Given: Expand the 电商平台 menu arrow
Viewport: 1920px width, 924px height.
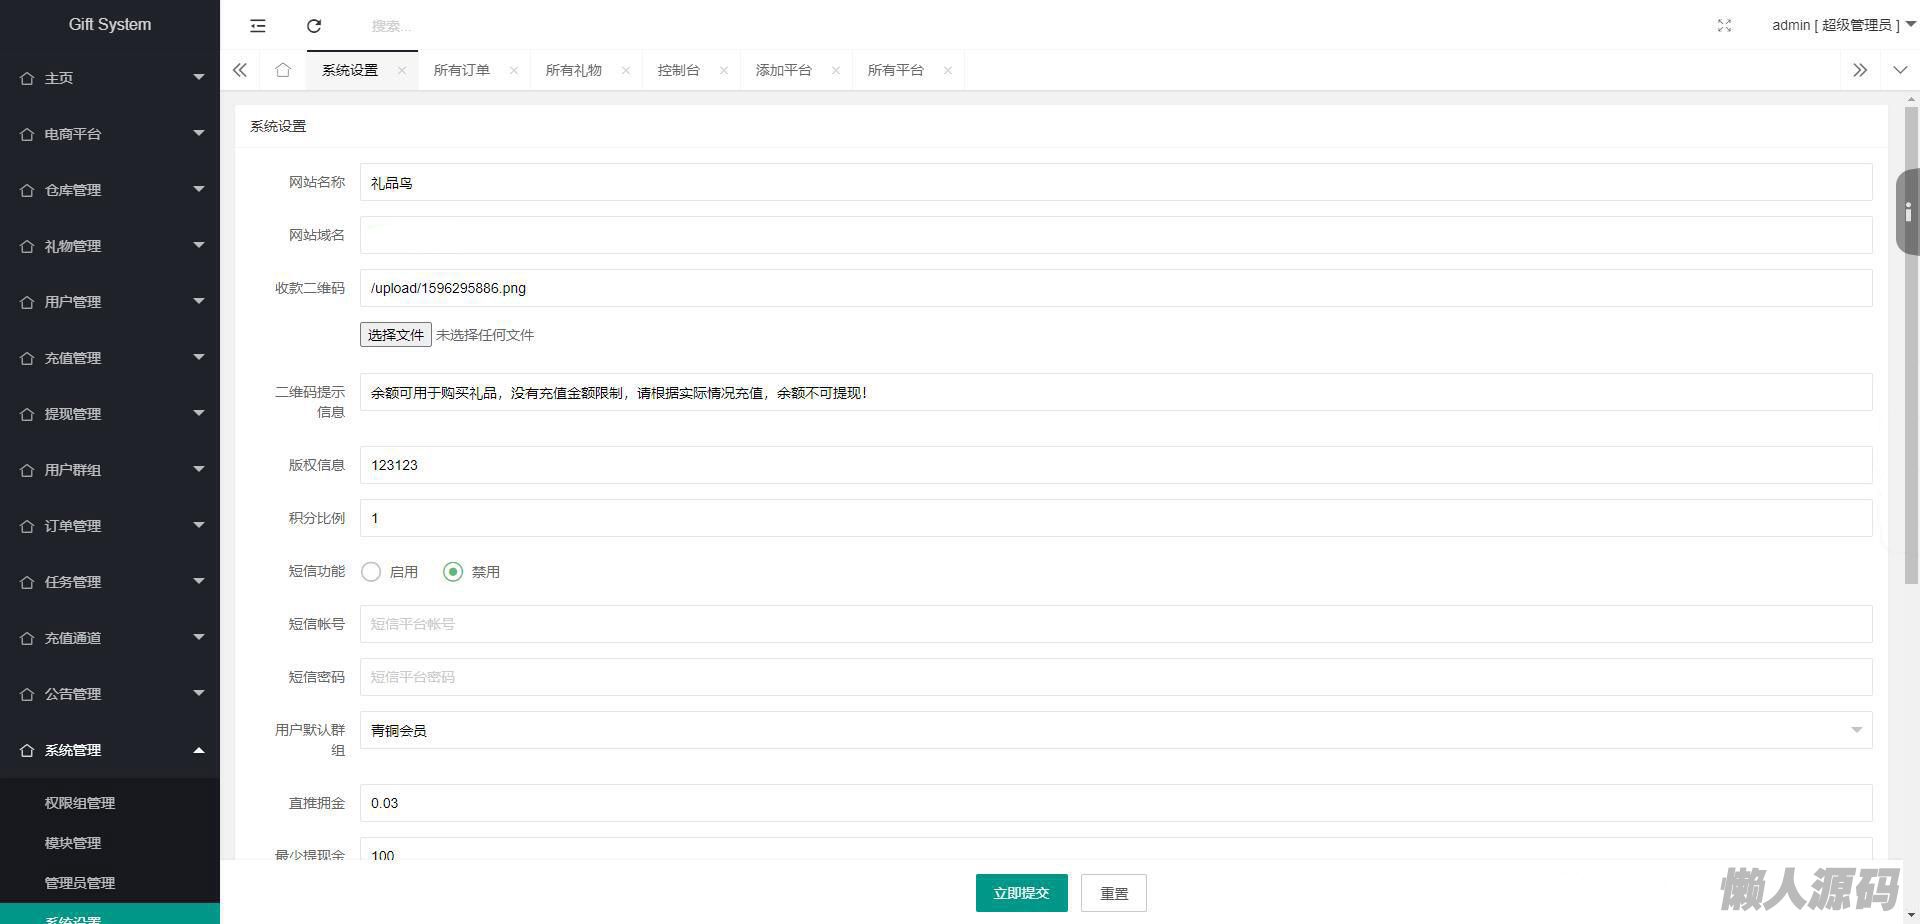Looking at the screenshot, I should (x=199, y=133).
